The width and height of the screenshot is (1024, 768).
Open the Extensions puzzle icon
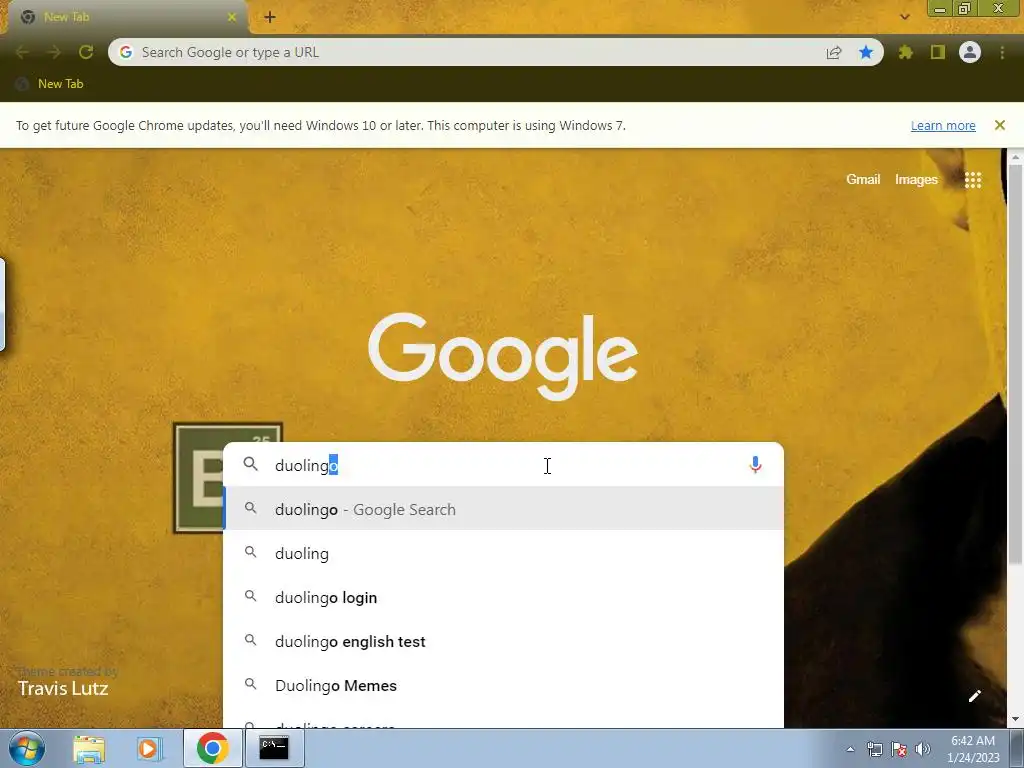coord(906,52)
